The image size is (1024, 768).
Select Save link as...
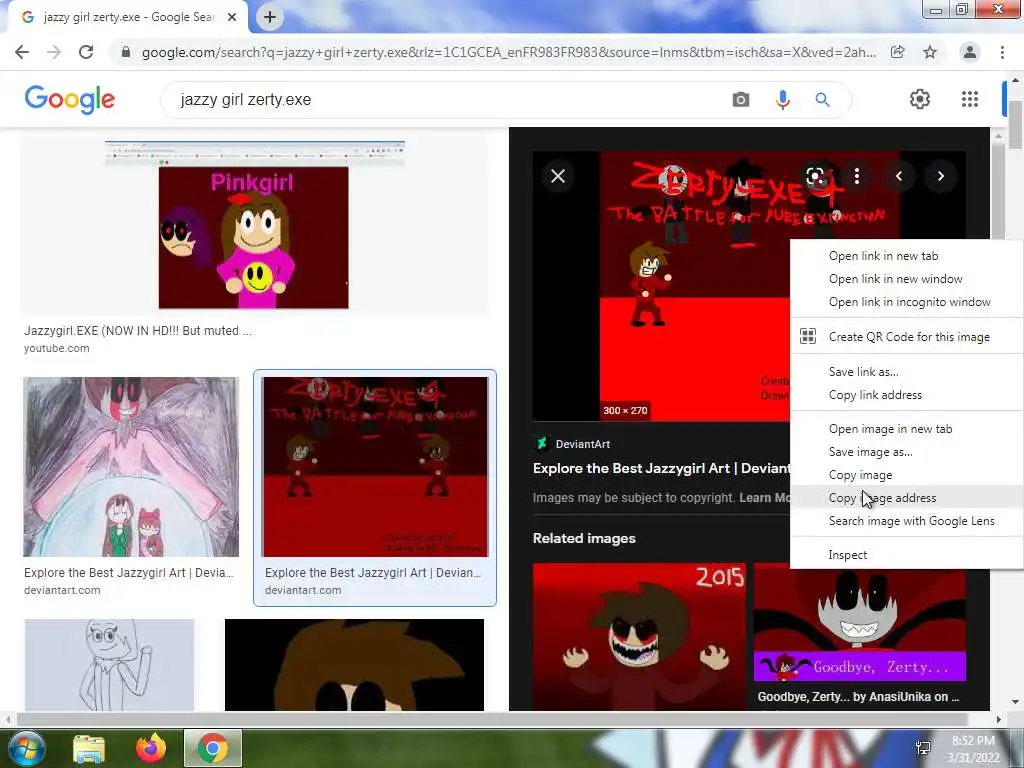(x=906, y=372)
